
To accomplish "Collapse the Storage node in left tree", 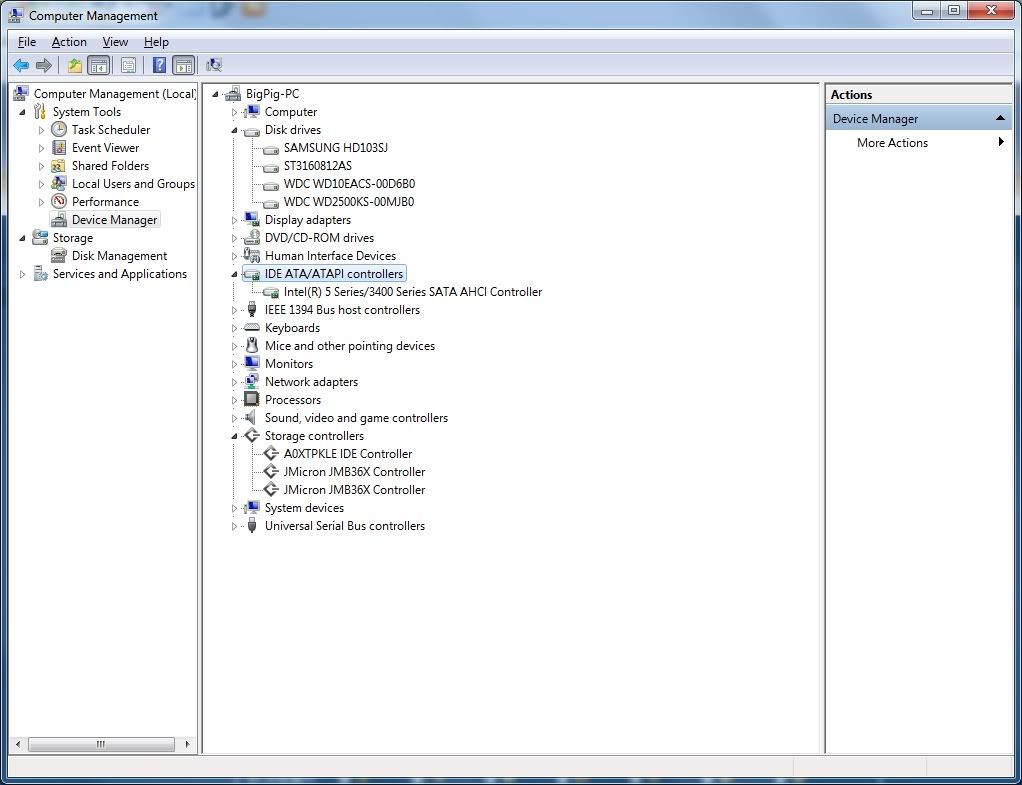I will click(x=23, y=238).
